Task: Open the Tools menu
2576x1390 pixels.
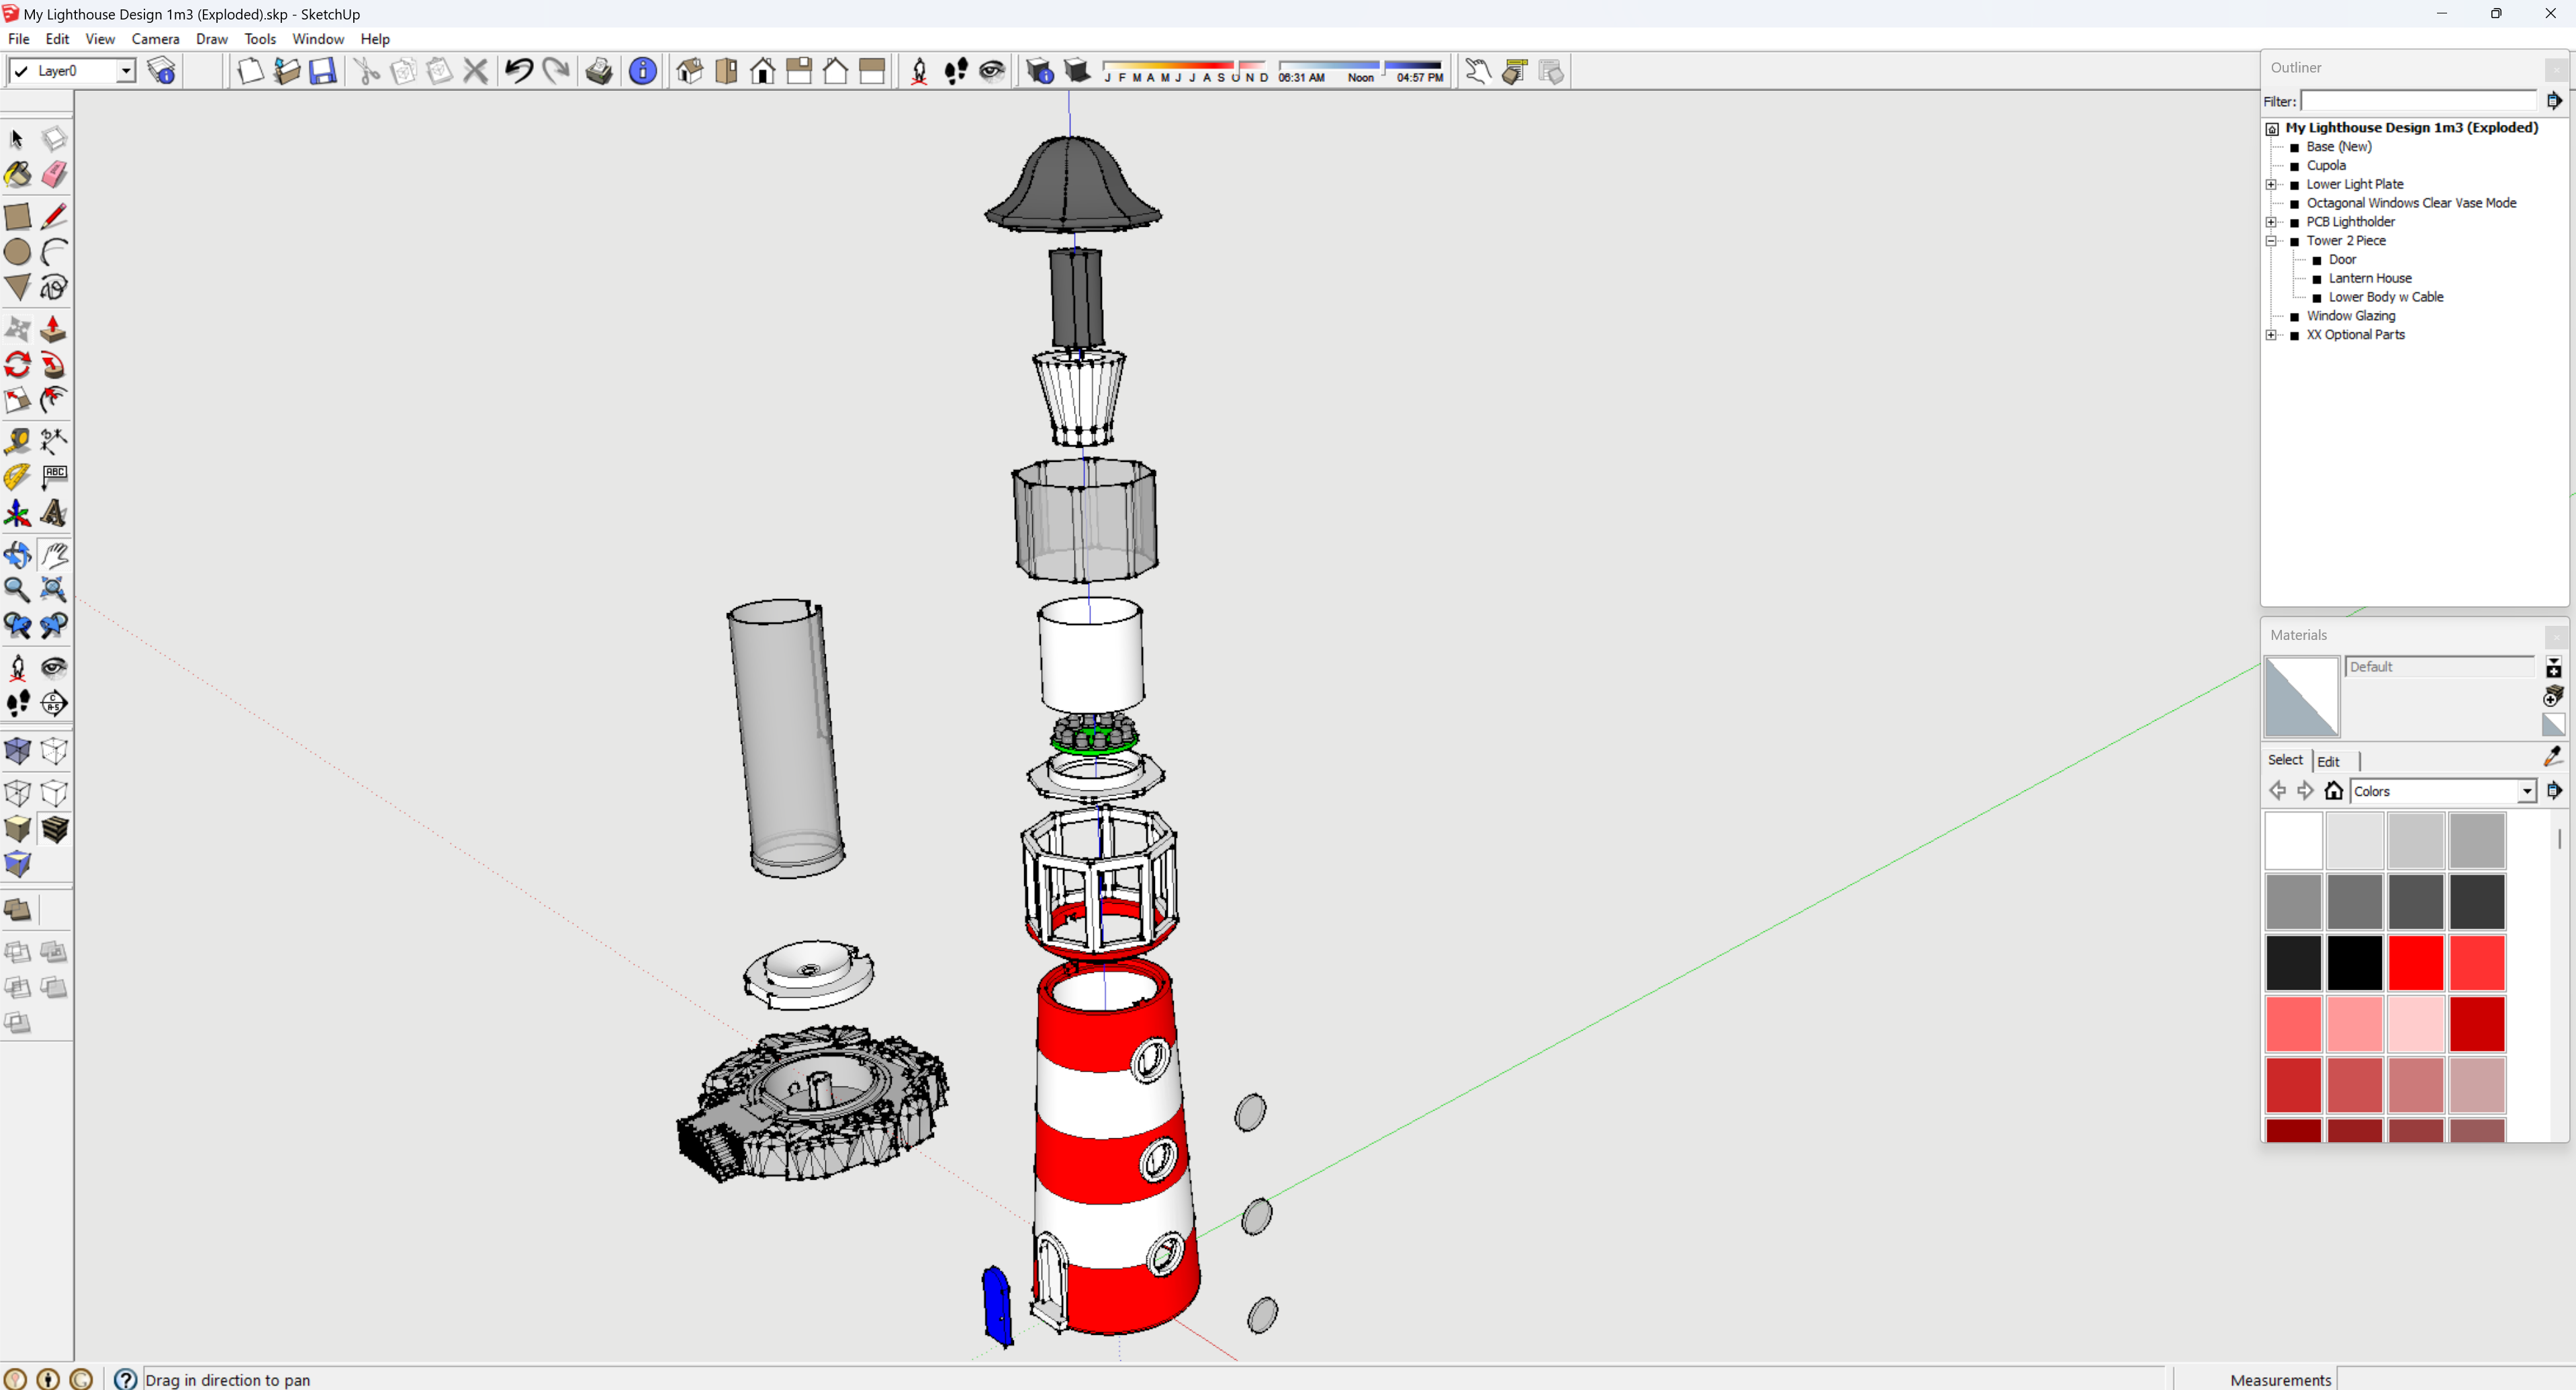Action: point(260,39)
